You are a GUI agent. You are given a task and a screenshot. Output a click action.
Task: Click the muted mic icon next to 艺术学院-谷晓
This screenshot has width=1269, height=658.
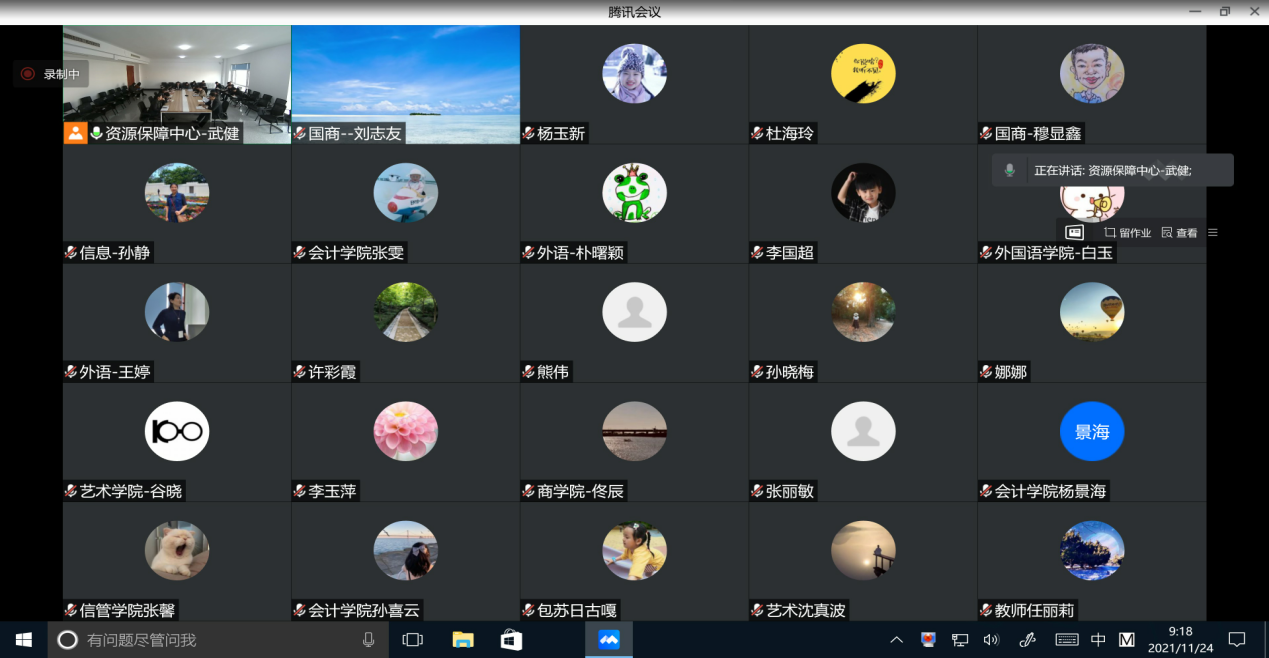(x=71, y=491)
